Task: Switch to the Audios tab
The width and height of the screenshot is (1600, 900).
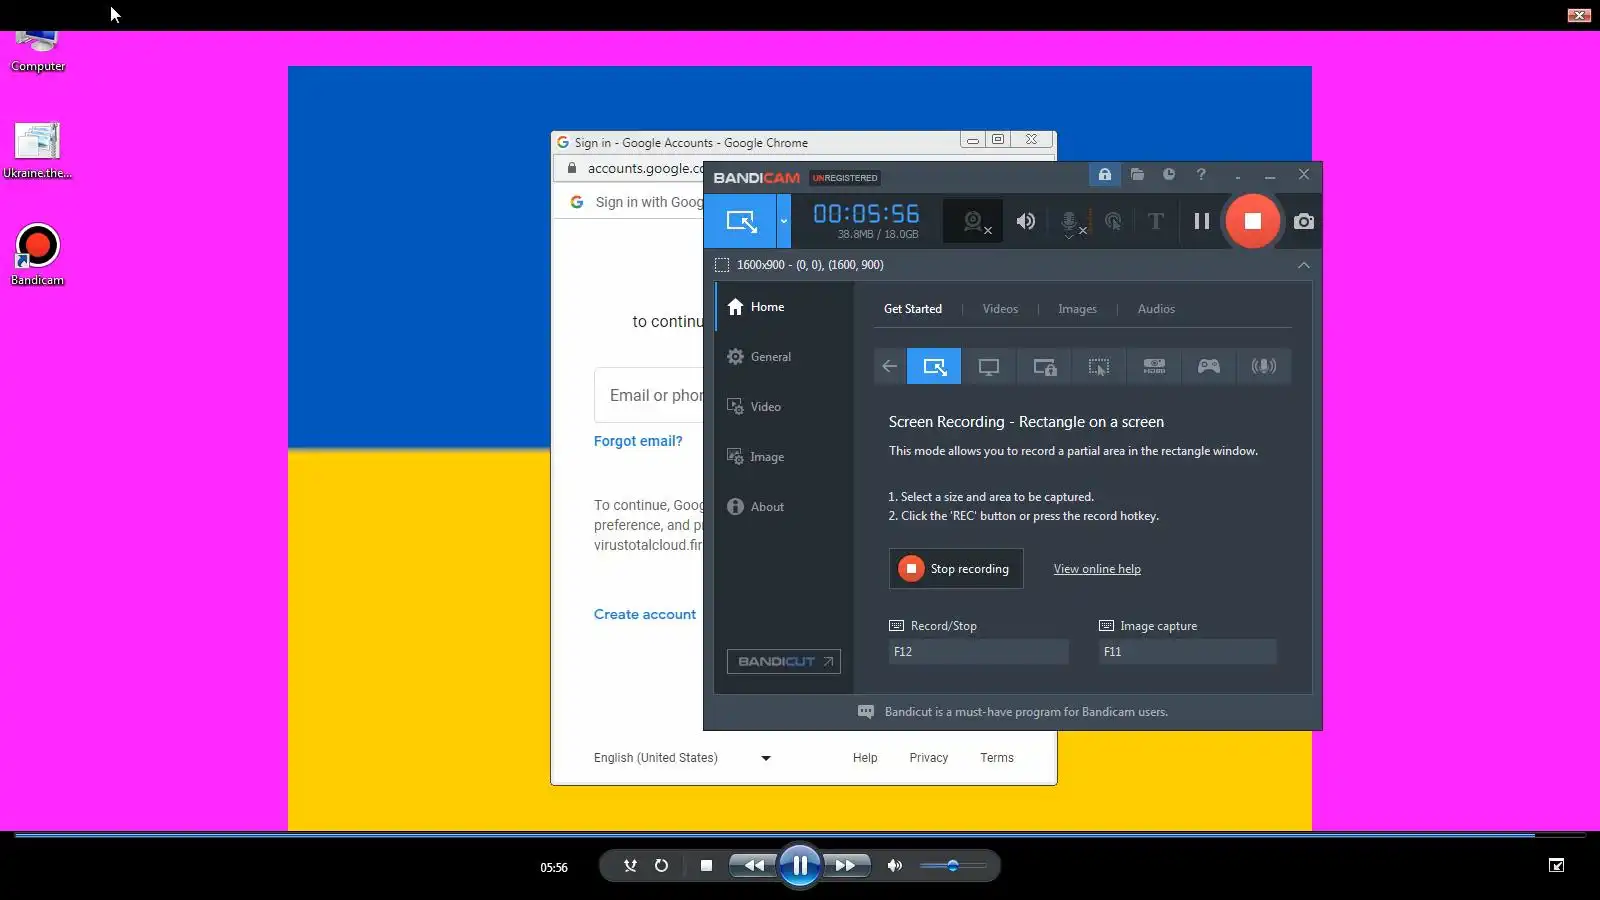Action: pos(1156,309)
